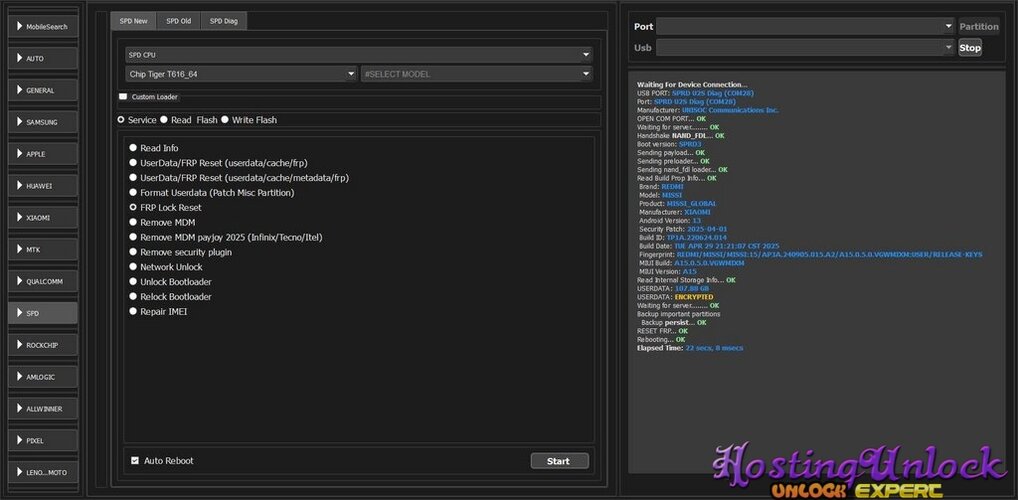Viewport: 1018px width, 500px height.
Task: Open the MTK sidebar section
Action: 43,249
